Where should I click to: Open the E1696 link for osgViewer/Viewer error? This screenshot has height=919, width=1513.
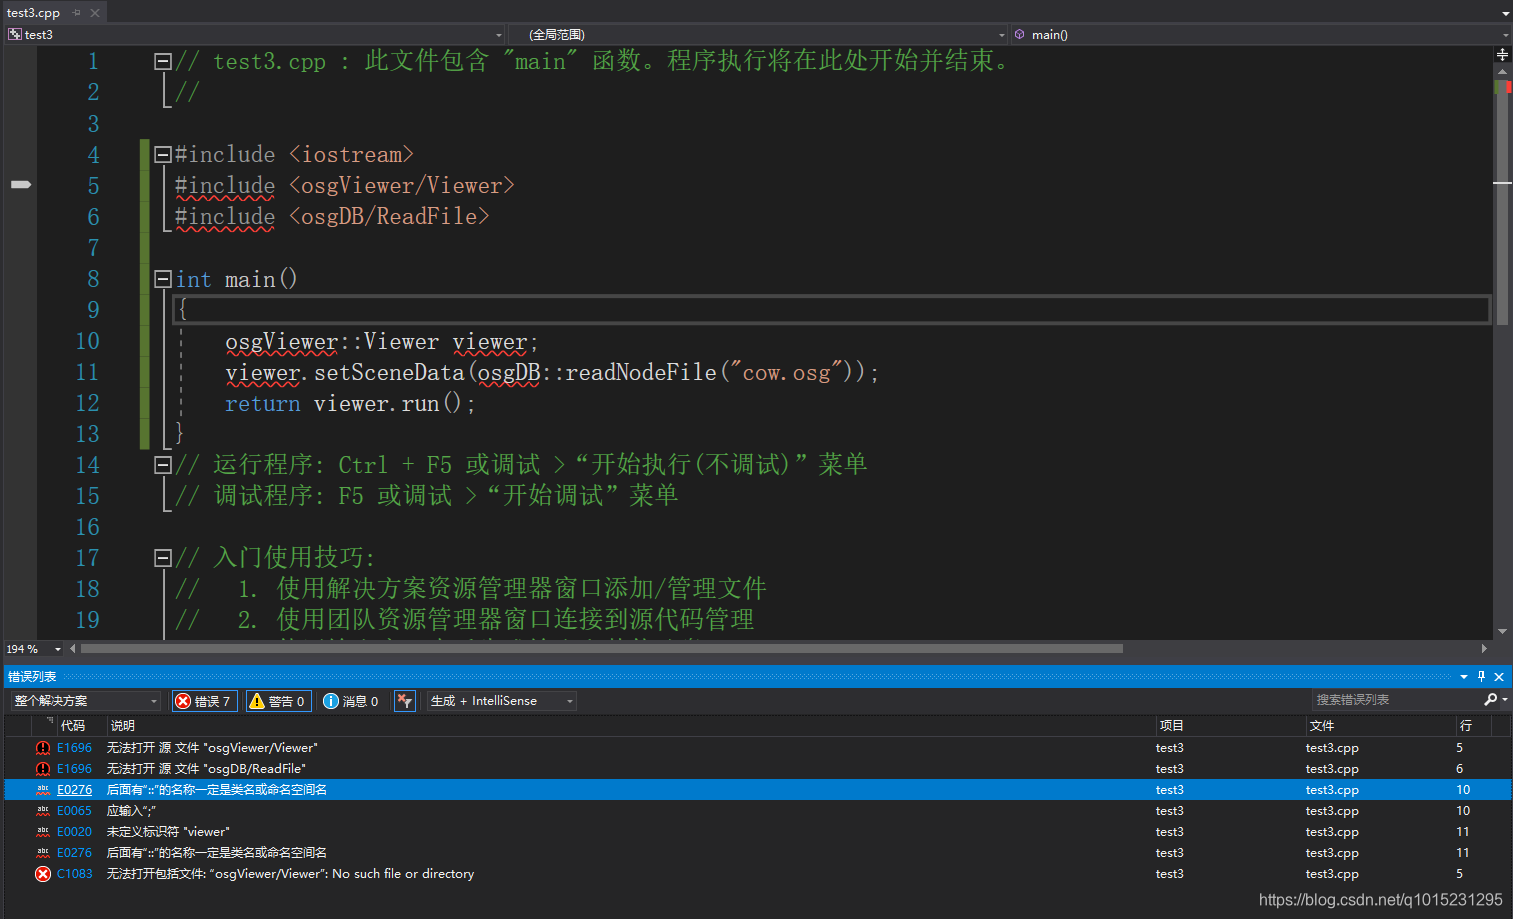(74, 748)
